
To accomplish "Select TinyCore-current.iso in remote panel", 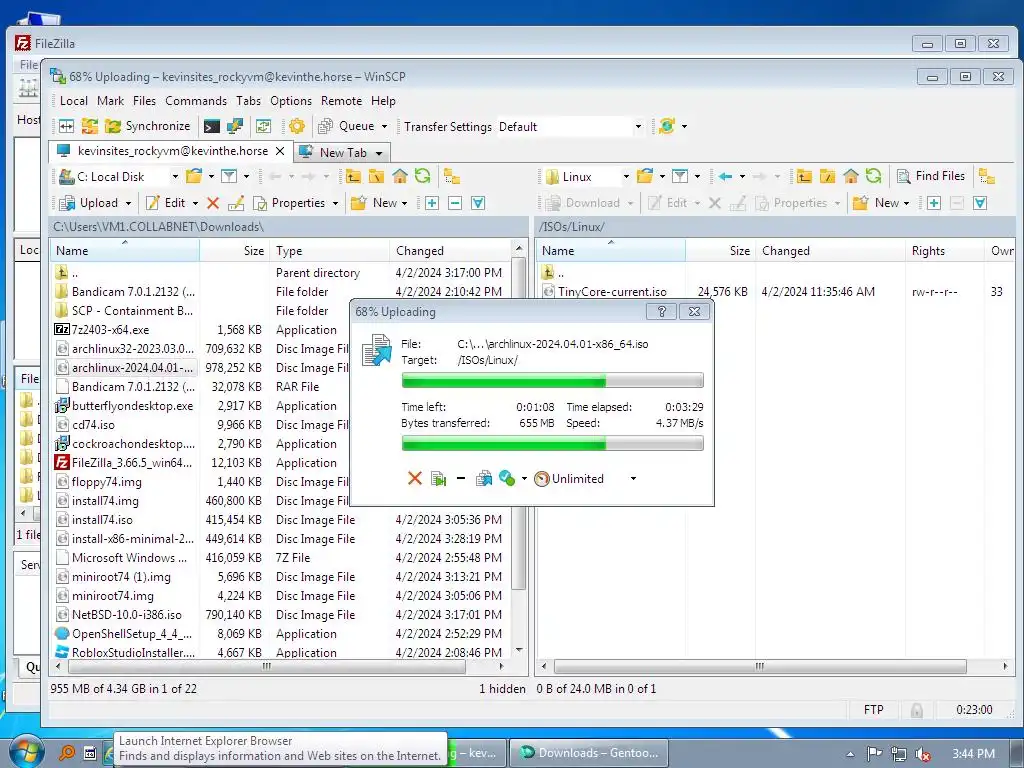I will click(x=613, y=292).
